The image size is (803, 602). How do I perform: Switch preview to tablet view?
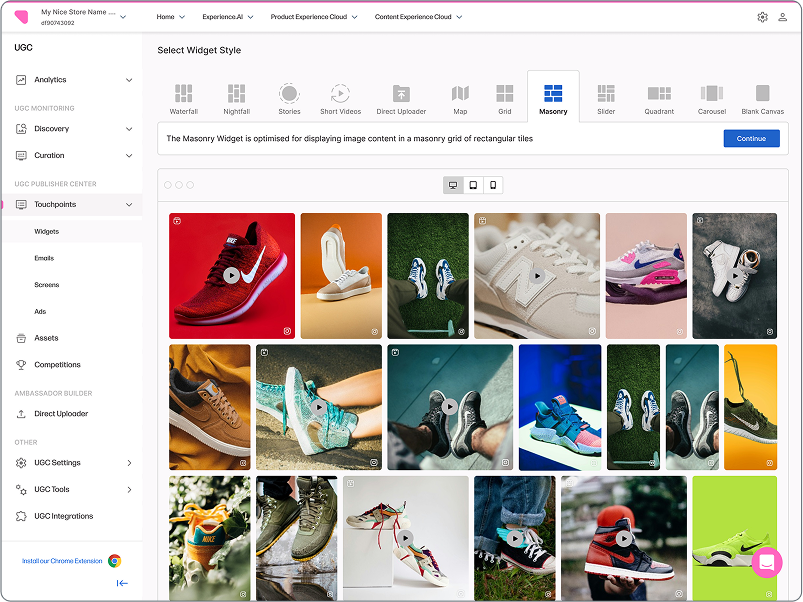(x=472, y=185)
